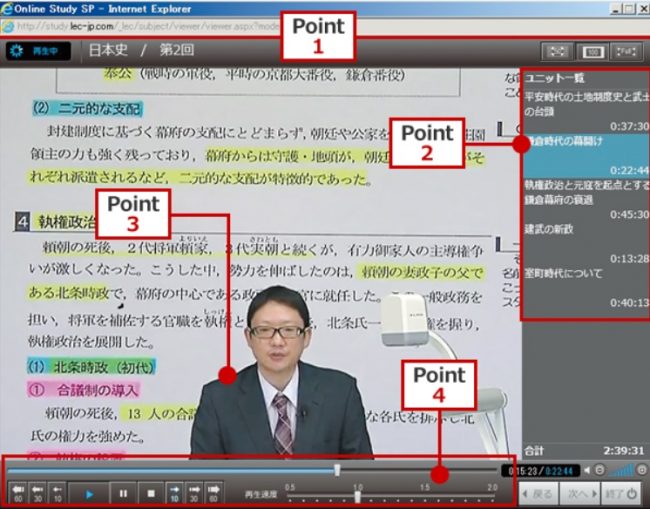Open unit 執権政治と元寇を起点とする鎌倉幕府の衰退

pyautogui.click(x=586, y=199)
